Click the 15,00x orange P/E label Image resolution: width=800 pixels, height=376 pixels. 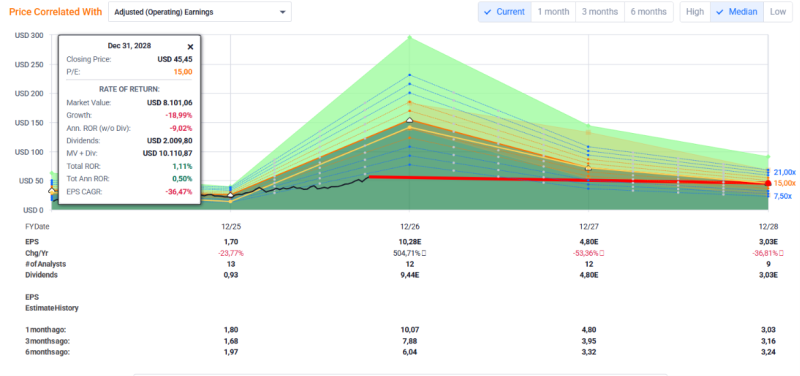[785, 183]
